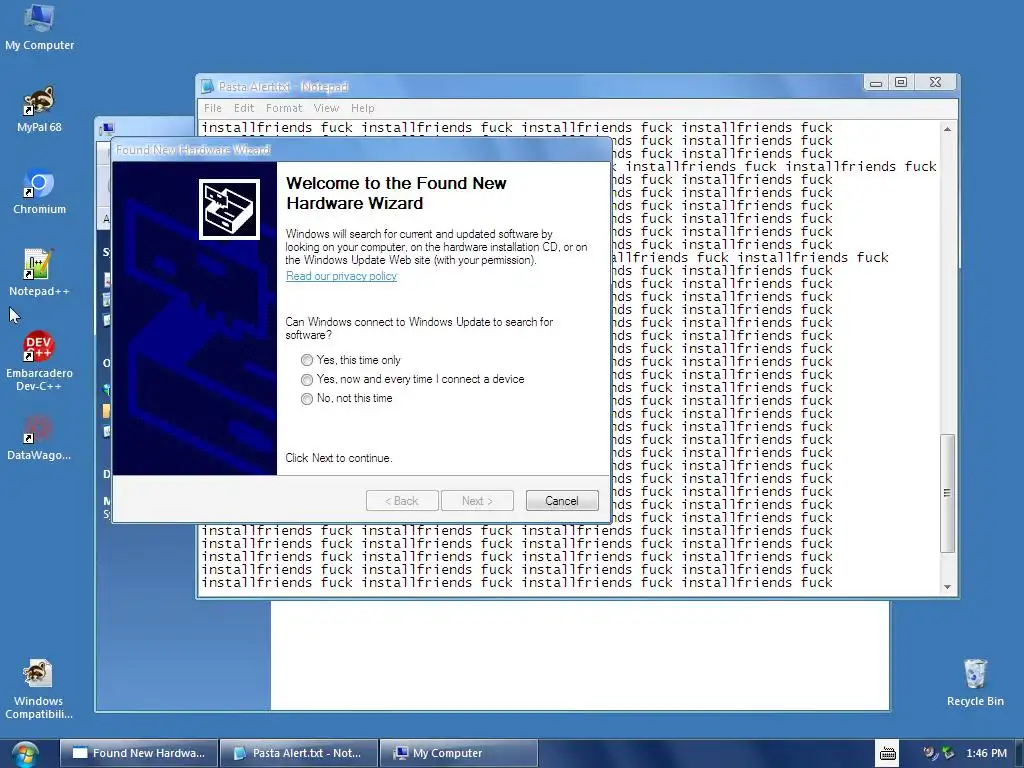Open on-screen keyboard tray icon
The height and width of the screenshot is (768, 1024).
click(888, 754)
